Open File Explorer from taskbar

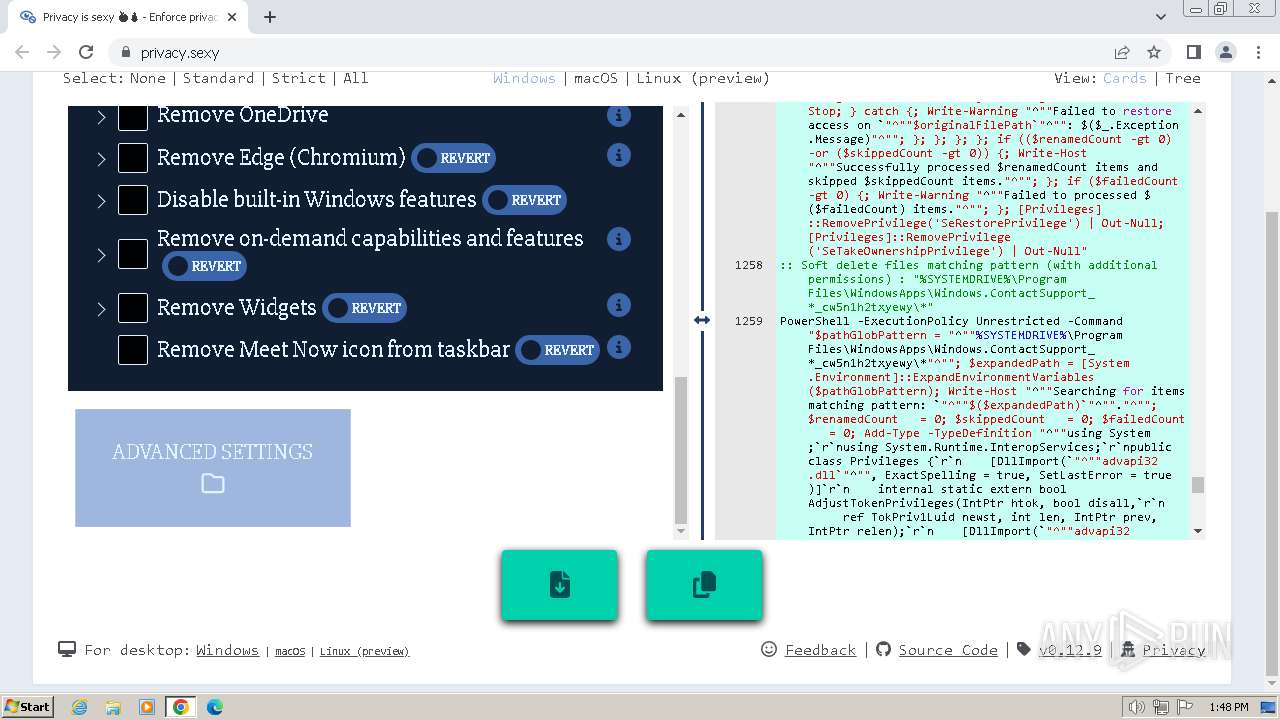point(113,707)
